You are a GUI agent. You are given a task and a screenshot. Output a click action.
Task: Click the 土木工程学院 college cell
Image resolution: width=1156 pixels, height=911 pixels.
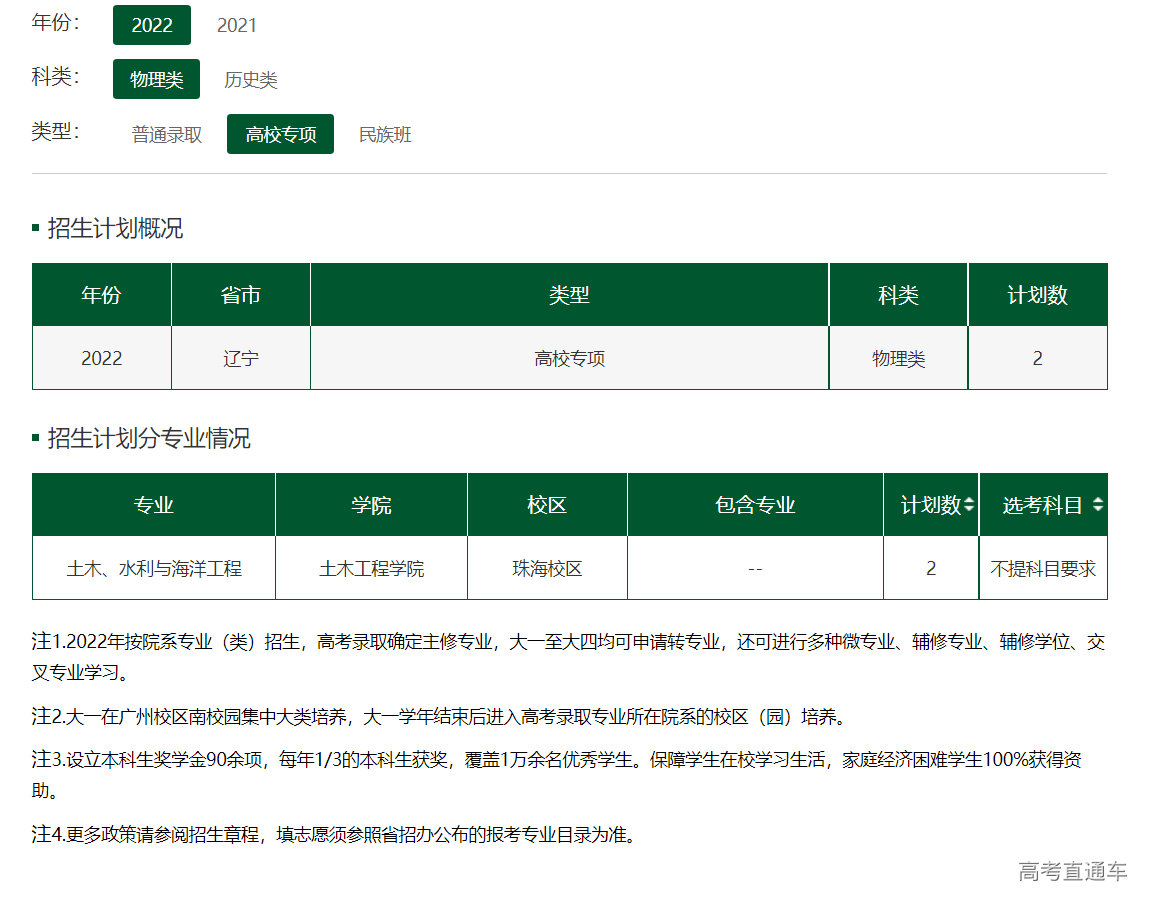click(x=371, y=569)
